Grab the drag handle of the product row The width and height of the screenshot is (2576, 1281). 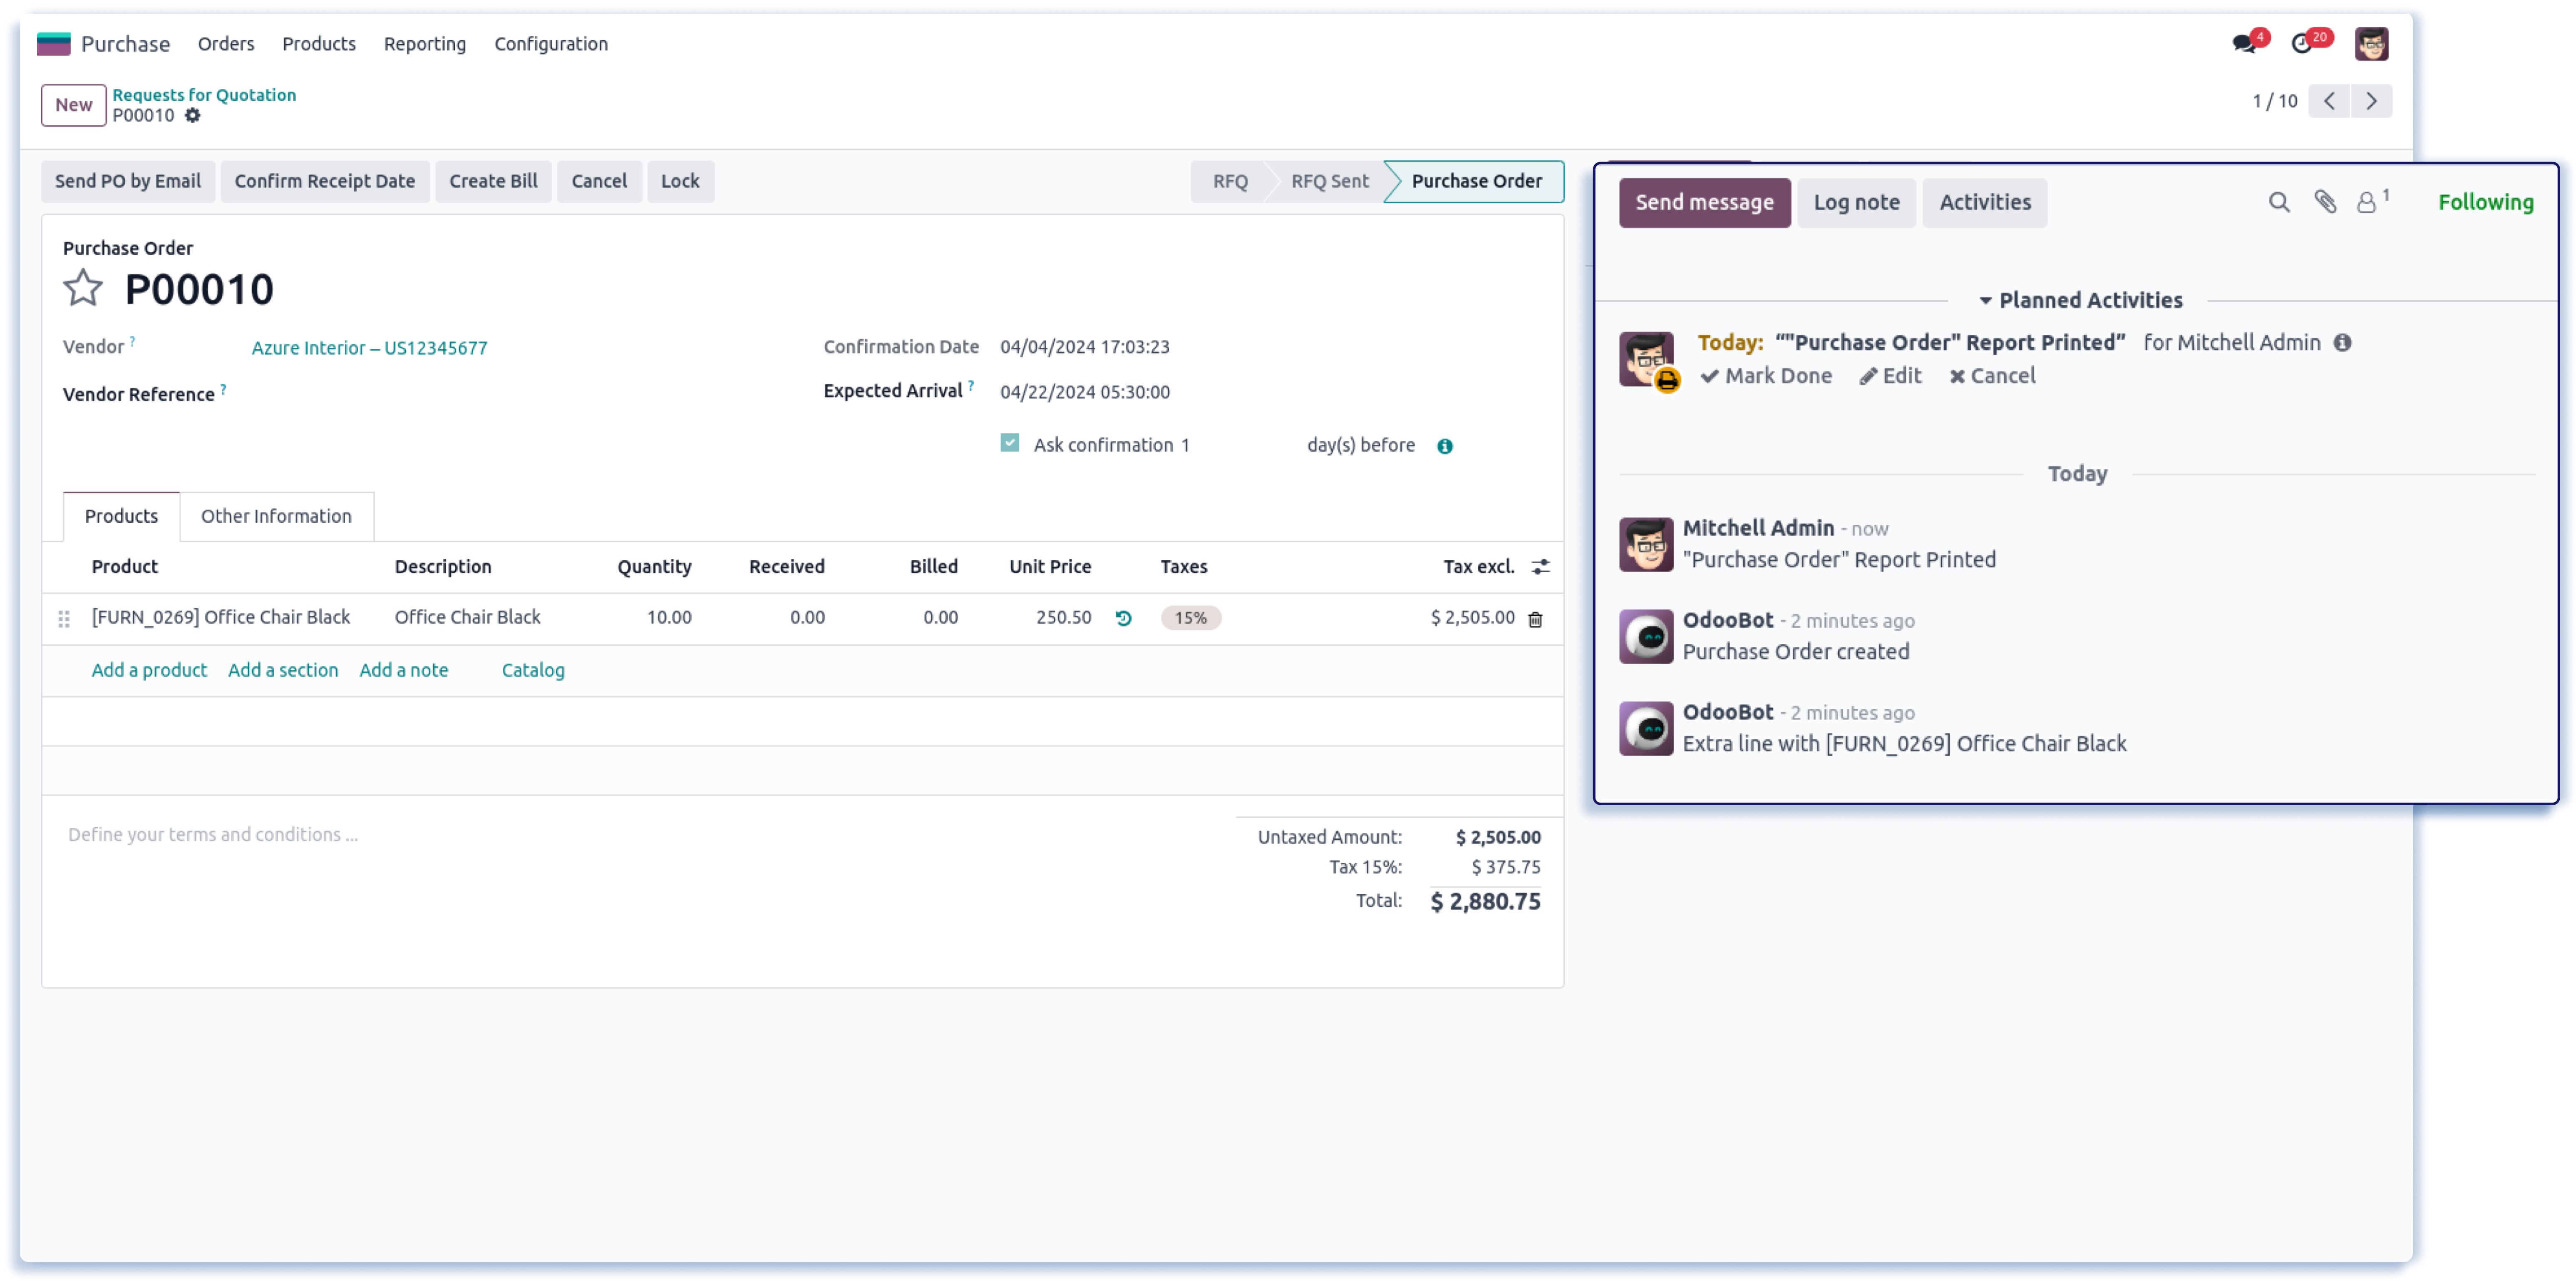(64, 619)
